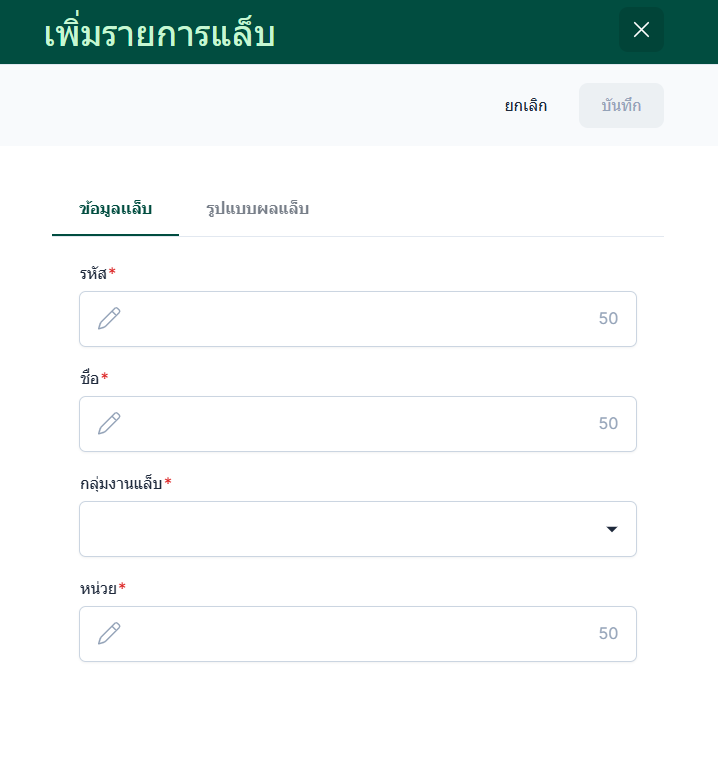The width and height of the screenshot is (718, 765).
Task: Expand the กลุ่มงานแล็บ dropdown arrow
Action: (612, 529)
